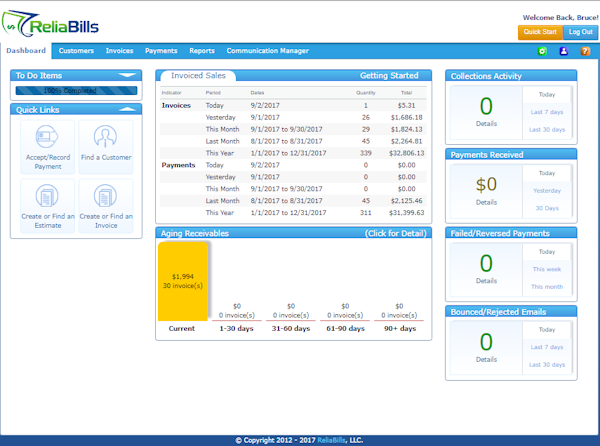The height and width of the screenshot is (446, 600).
Task: Click the $2,125.46 payments Last Month total
Action: pos(406,201)
